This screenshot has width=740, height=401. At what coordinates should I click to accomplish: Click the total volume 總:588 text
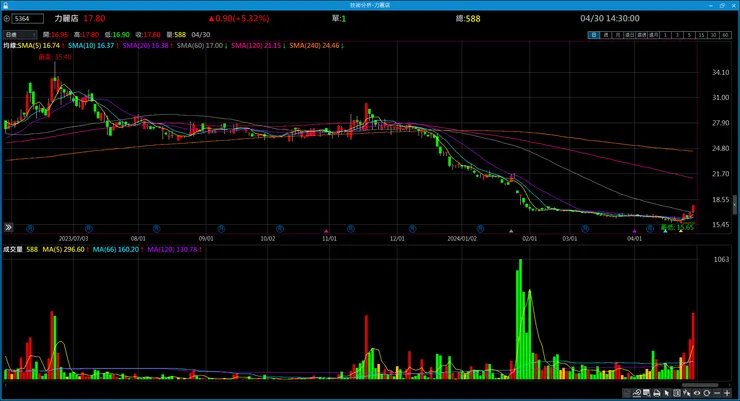click(468, 19)
